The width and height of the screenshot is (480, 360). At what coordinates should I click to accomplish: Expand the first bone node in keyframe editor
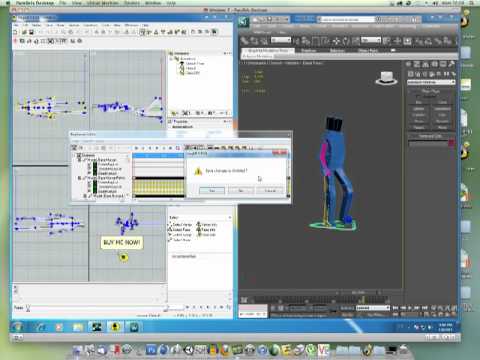(80, 160)
